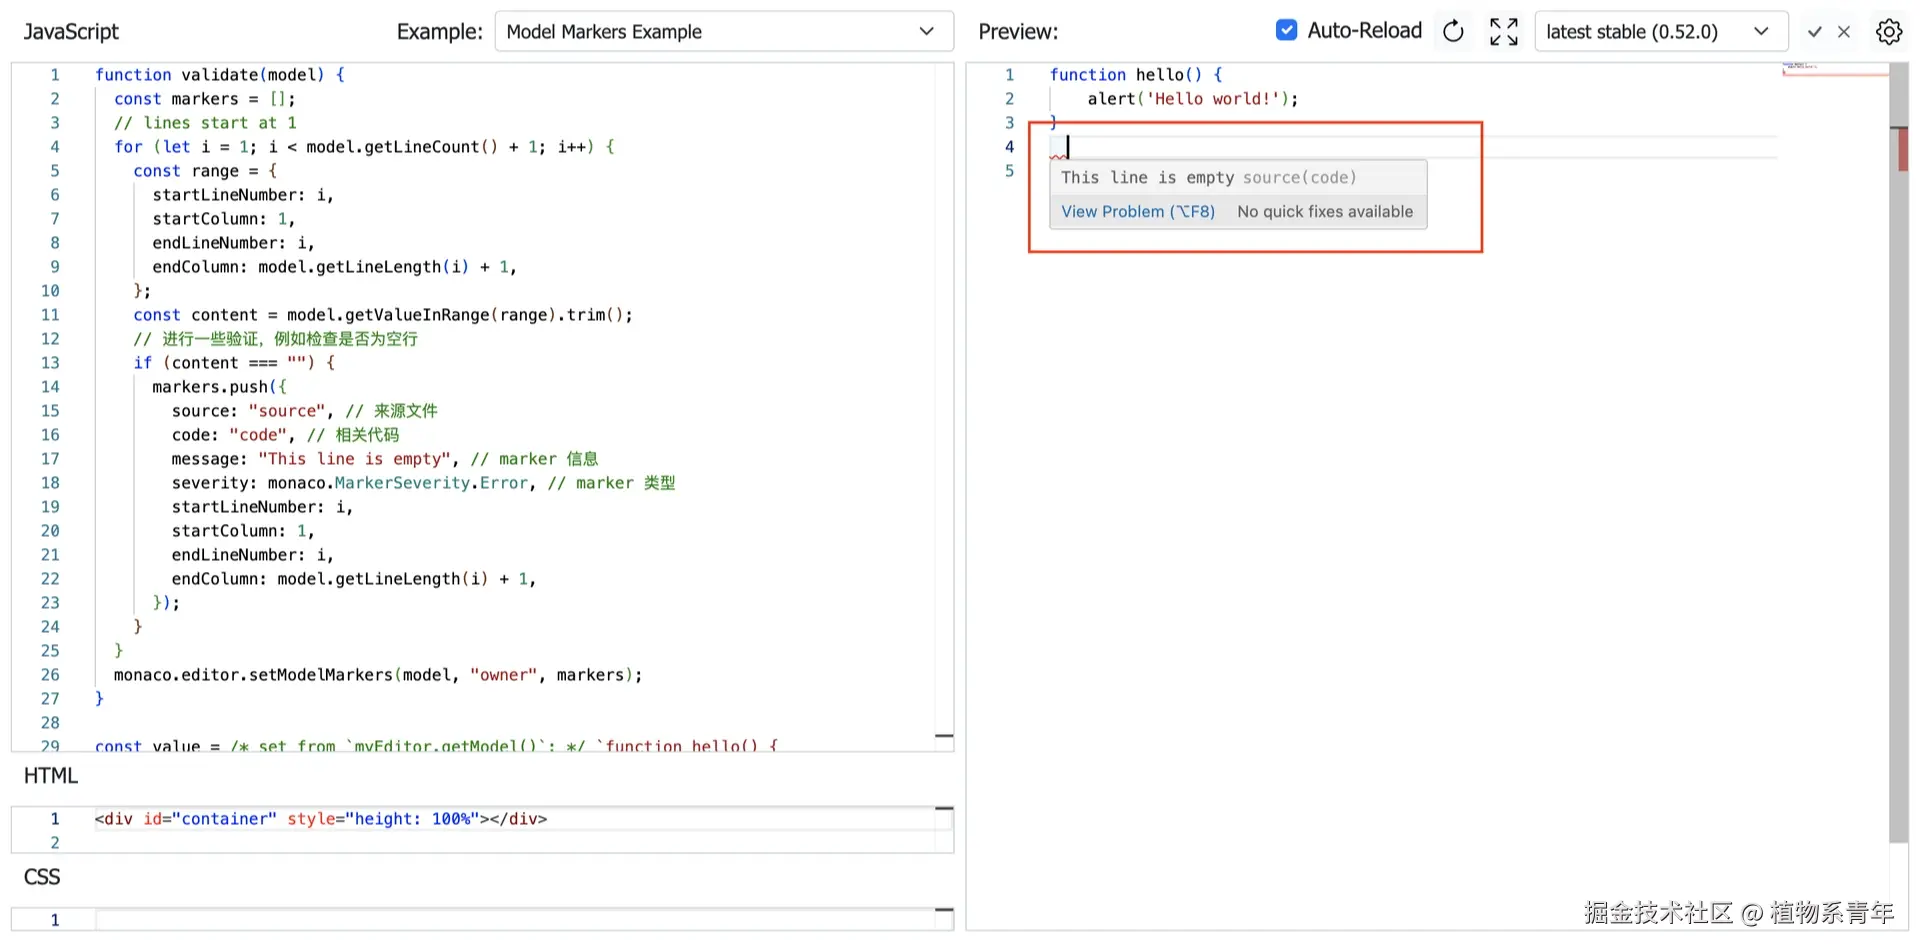
Task: Click the collapse handle of JavaScript editor
Action: (943, 736)
